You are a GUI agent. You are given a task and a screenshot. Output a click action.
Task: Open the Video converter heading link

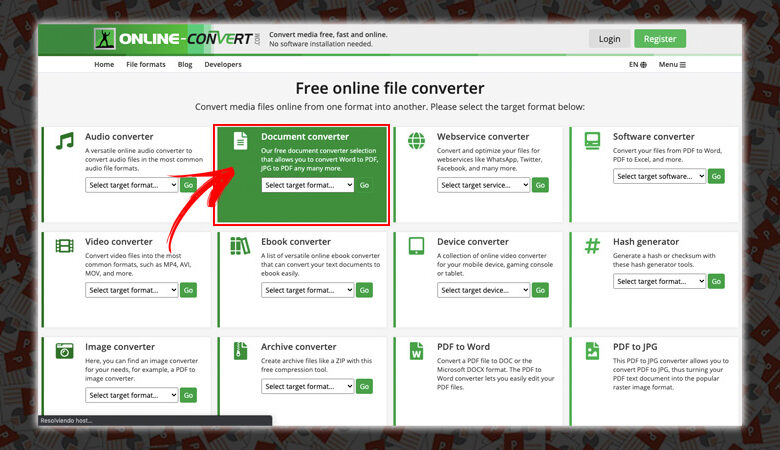(x=118, y=242)
